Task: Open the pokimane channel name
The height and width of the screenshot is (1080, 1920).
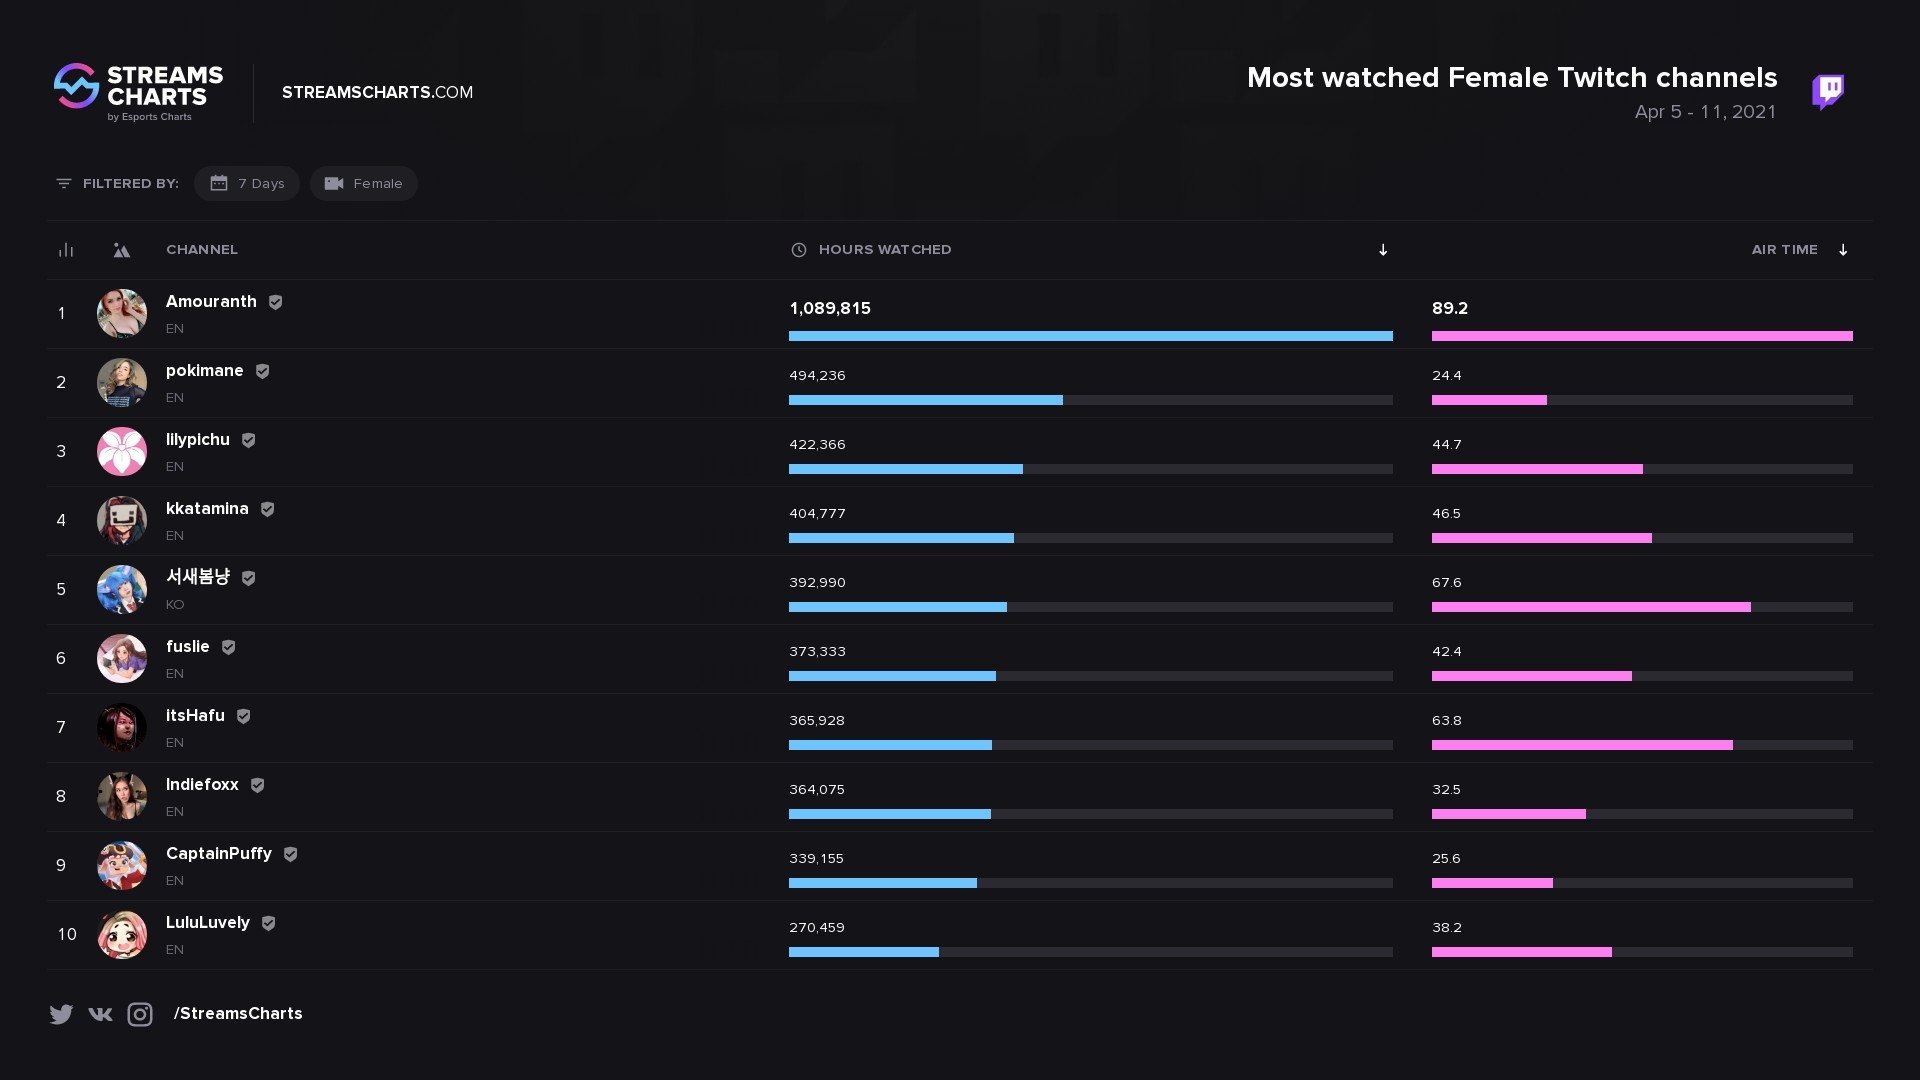Action: tap(205, 371)
